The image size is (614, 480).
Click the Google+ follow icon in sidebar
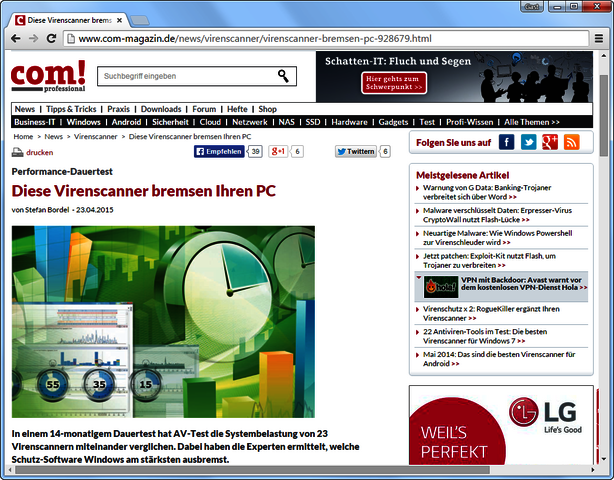[549, 142]
